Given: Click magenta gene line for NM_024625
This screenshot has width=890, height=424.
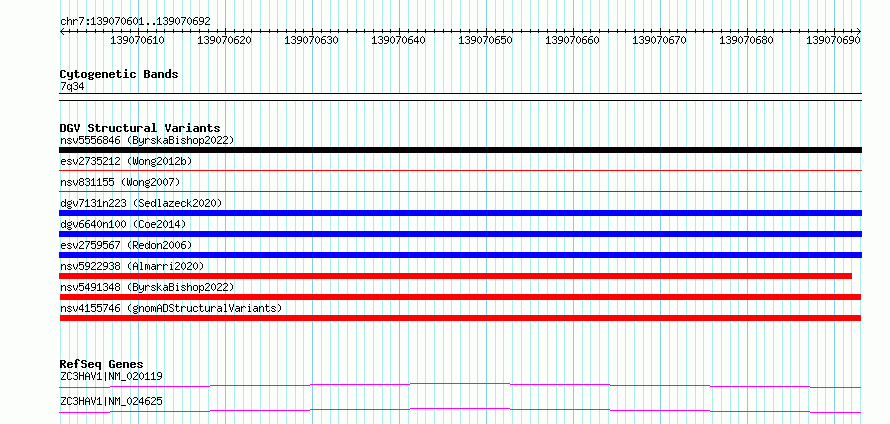Looking at the screenshot, I should [x=460, y=410].
